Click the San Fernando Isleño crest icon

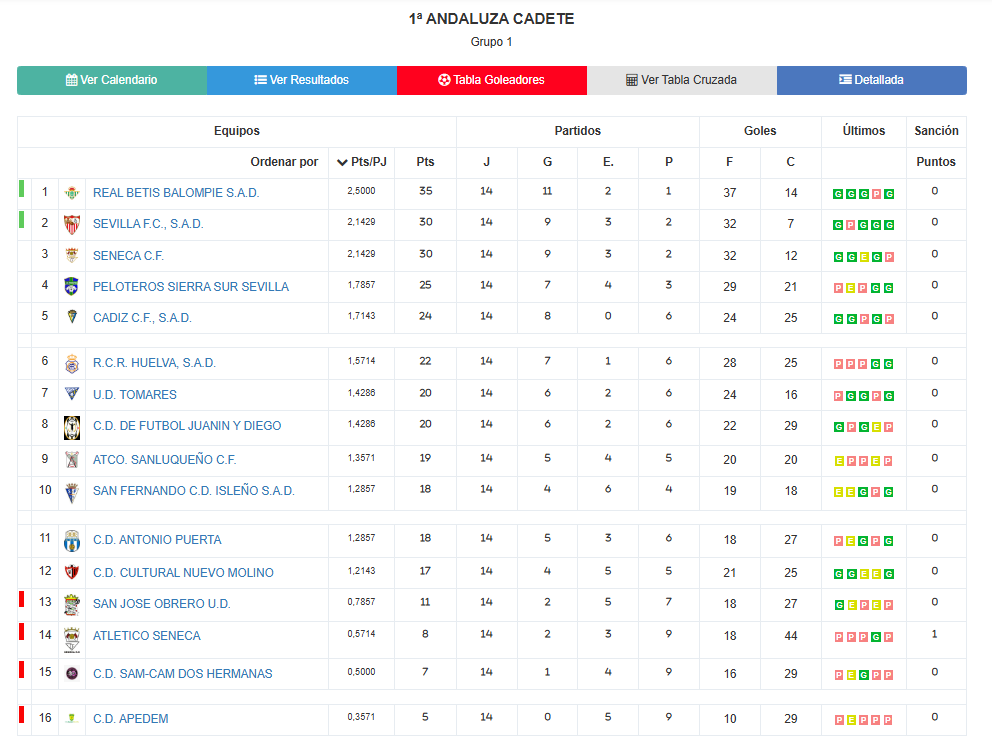pyautogui.click(x=72, y=493)
